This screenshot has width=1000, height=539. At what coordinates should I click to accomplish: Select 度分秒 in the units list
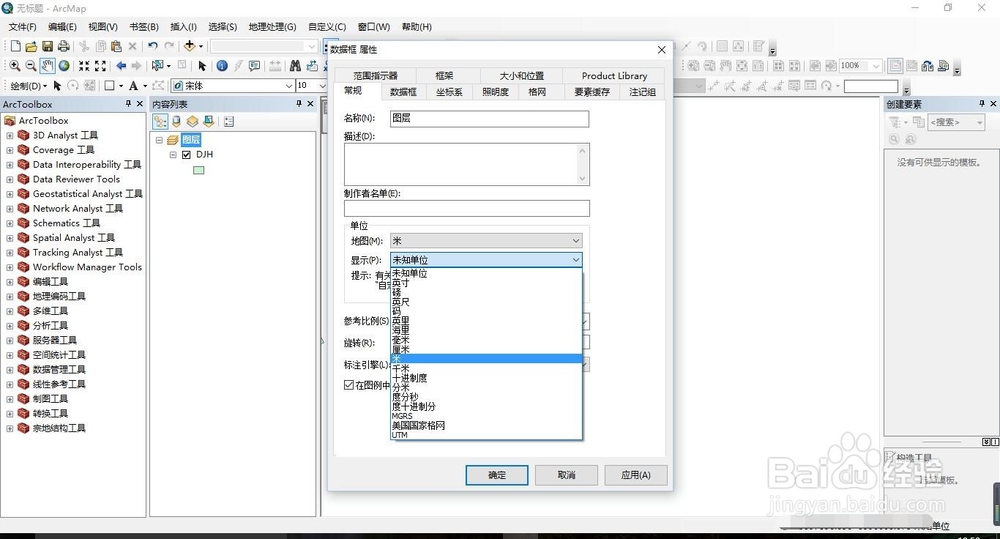486,397
